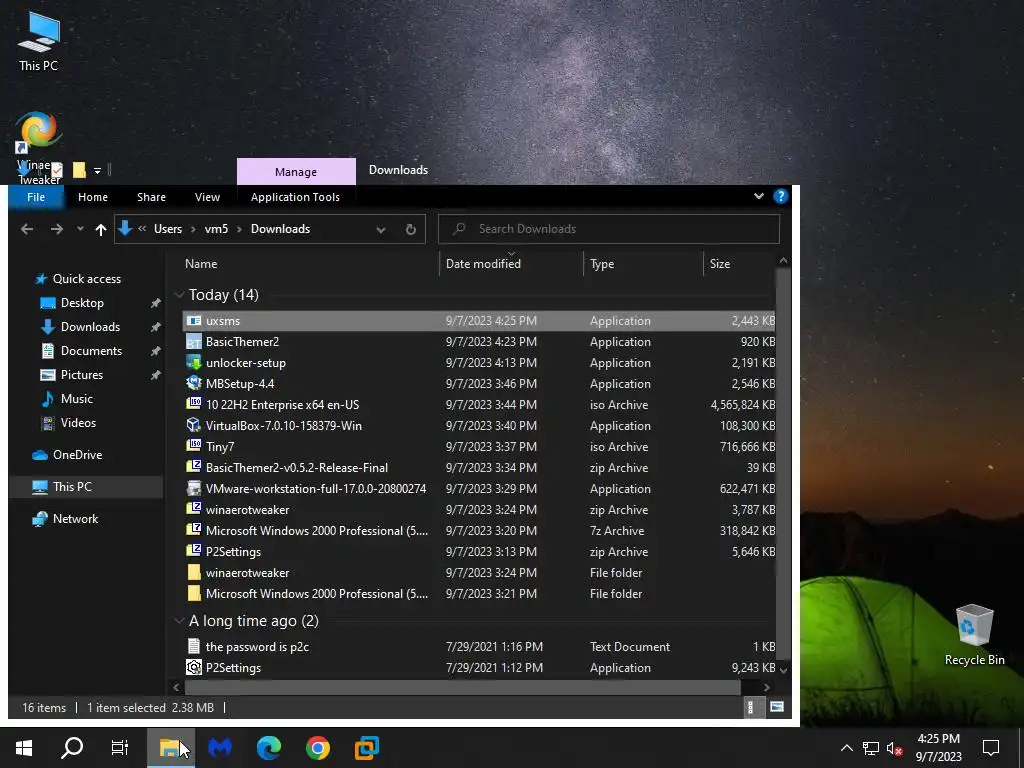Image resolution: width=1024 pixels, height=768 pixels.
Task: Click the unlocker-setup file icon
Action: 194,362
